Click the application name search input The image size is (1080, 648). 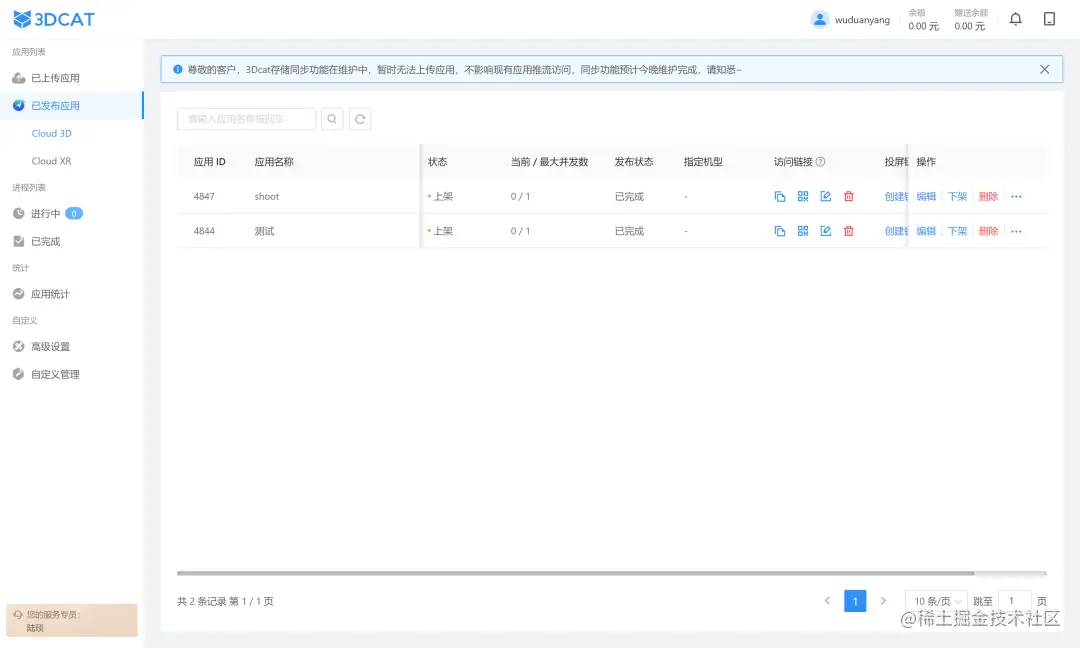tap(245, 118)
